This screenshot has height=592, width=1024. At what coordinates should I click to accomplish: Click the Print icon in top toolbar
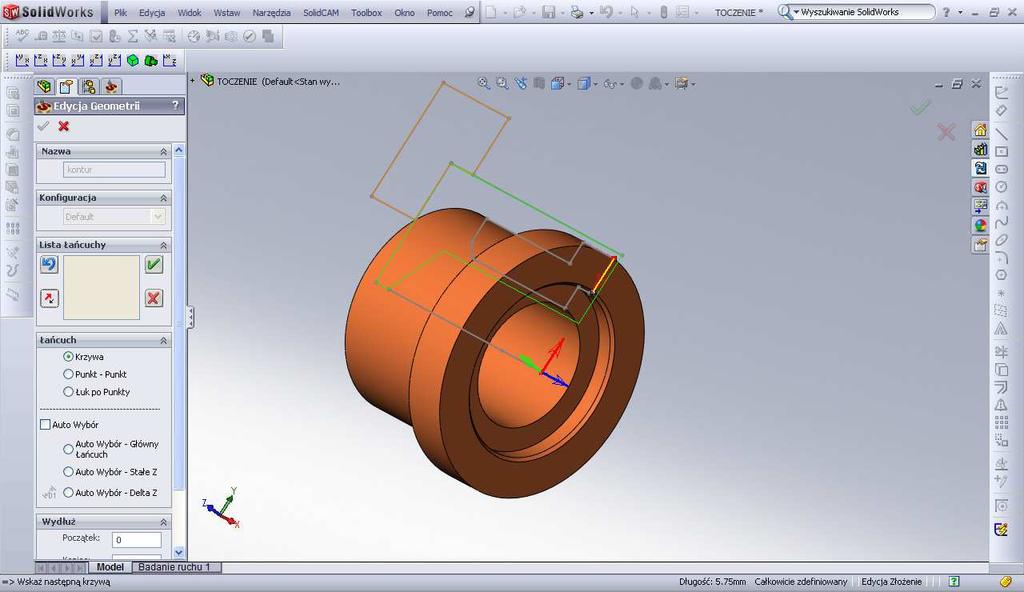577,12
